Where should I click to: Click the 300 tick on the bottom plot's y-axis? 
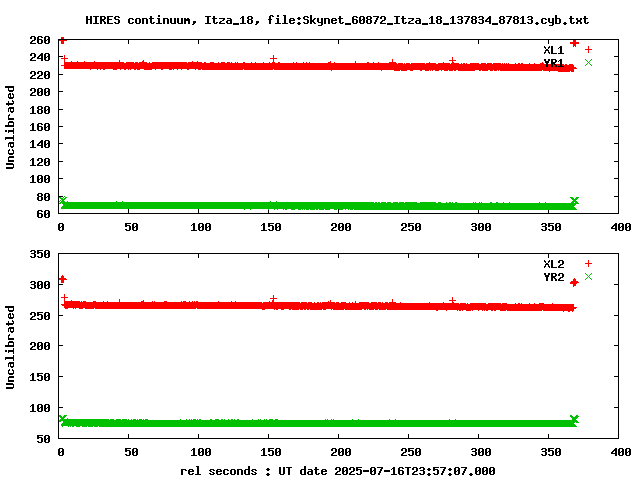click(40, 285)
